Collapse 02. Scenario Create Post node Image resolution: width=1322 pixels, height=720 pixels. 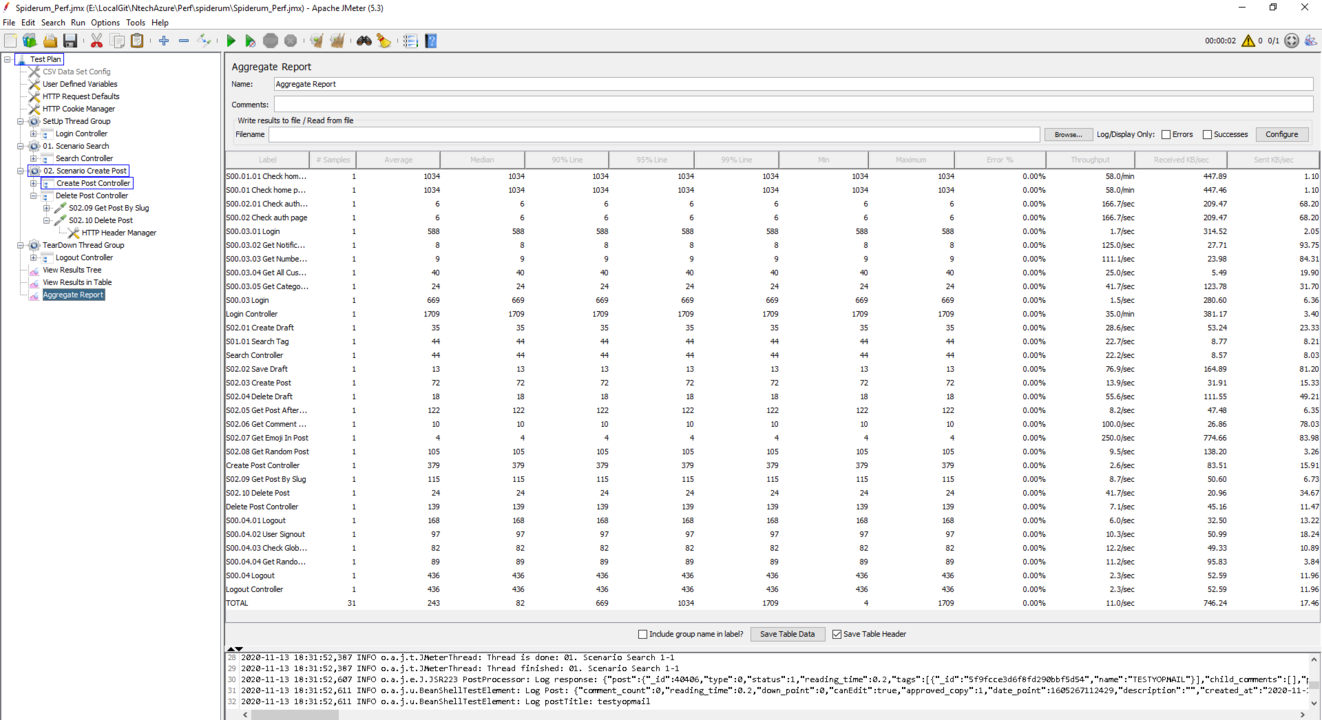tap(20, 171)
